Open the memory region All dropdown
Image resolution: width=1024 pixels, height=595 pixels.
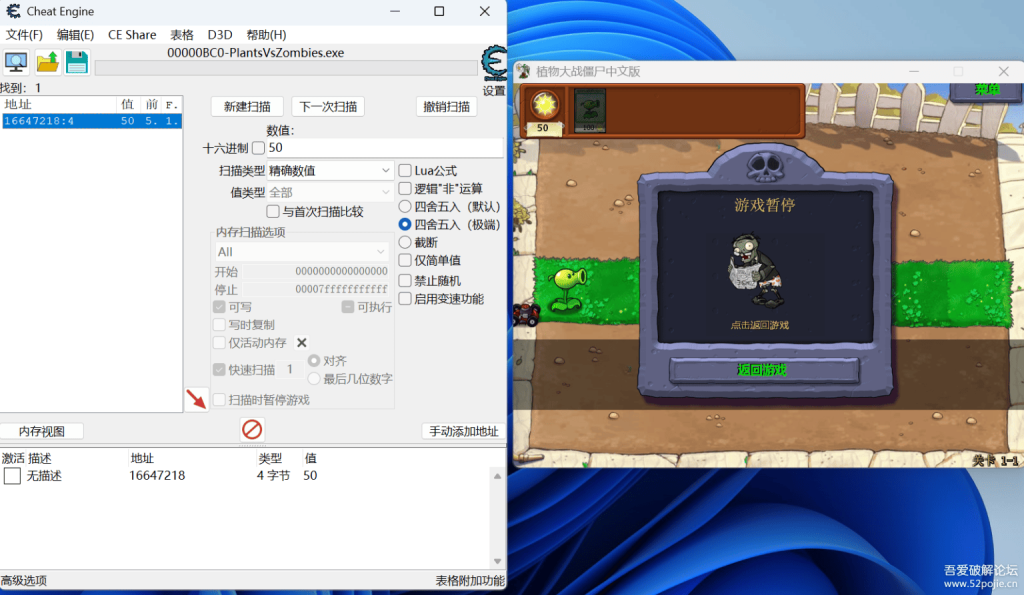tap(302, 251)
